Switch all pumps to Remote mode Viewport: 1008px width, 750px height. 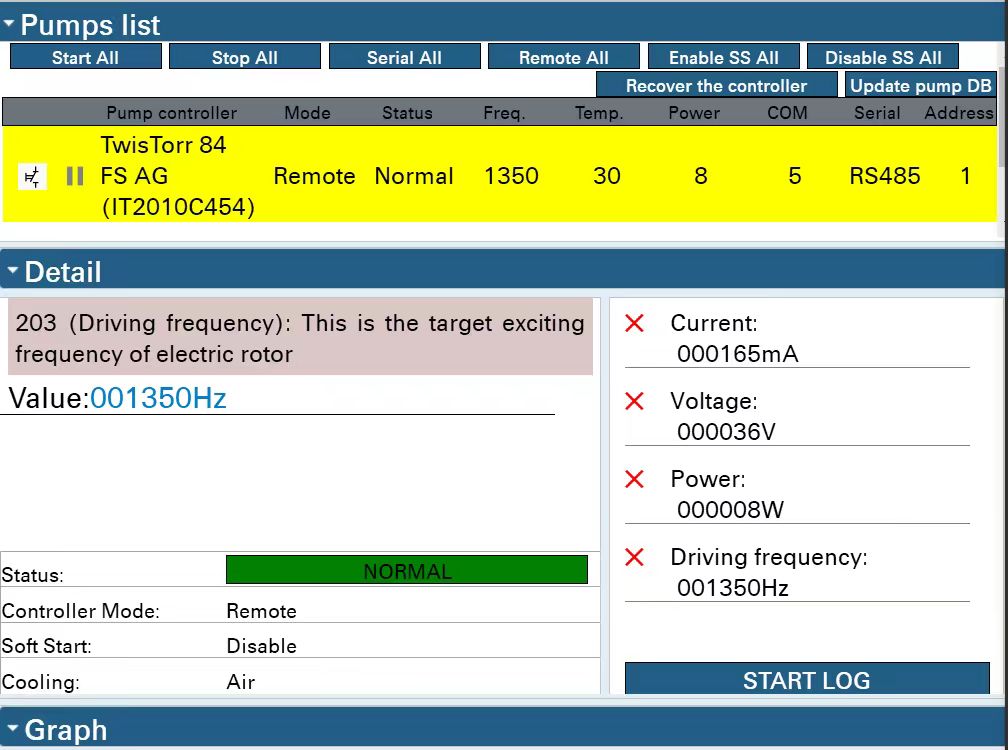[563, 57]
